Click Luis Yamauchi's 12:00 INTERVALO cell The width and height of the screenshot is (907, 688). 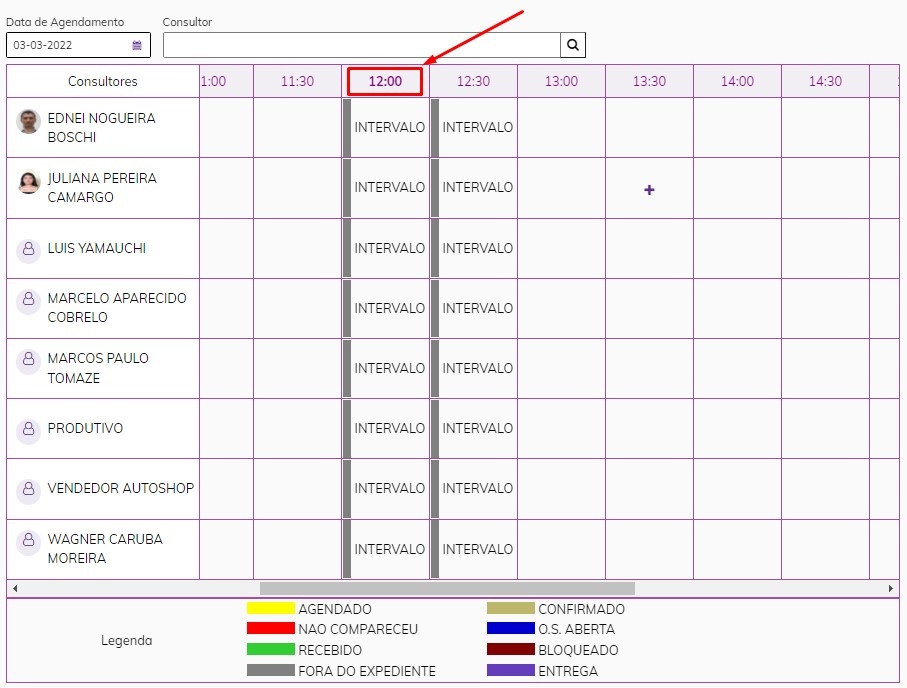(x=386, y=248)
